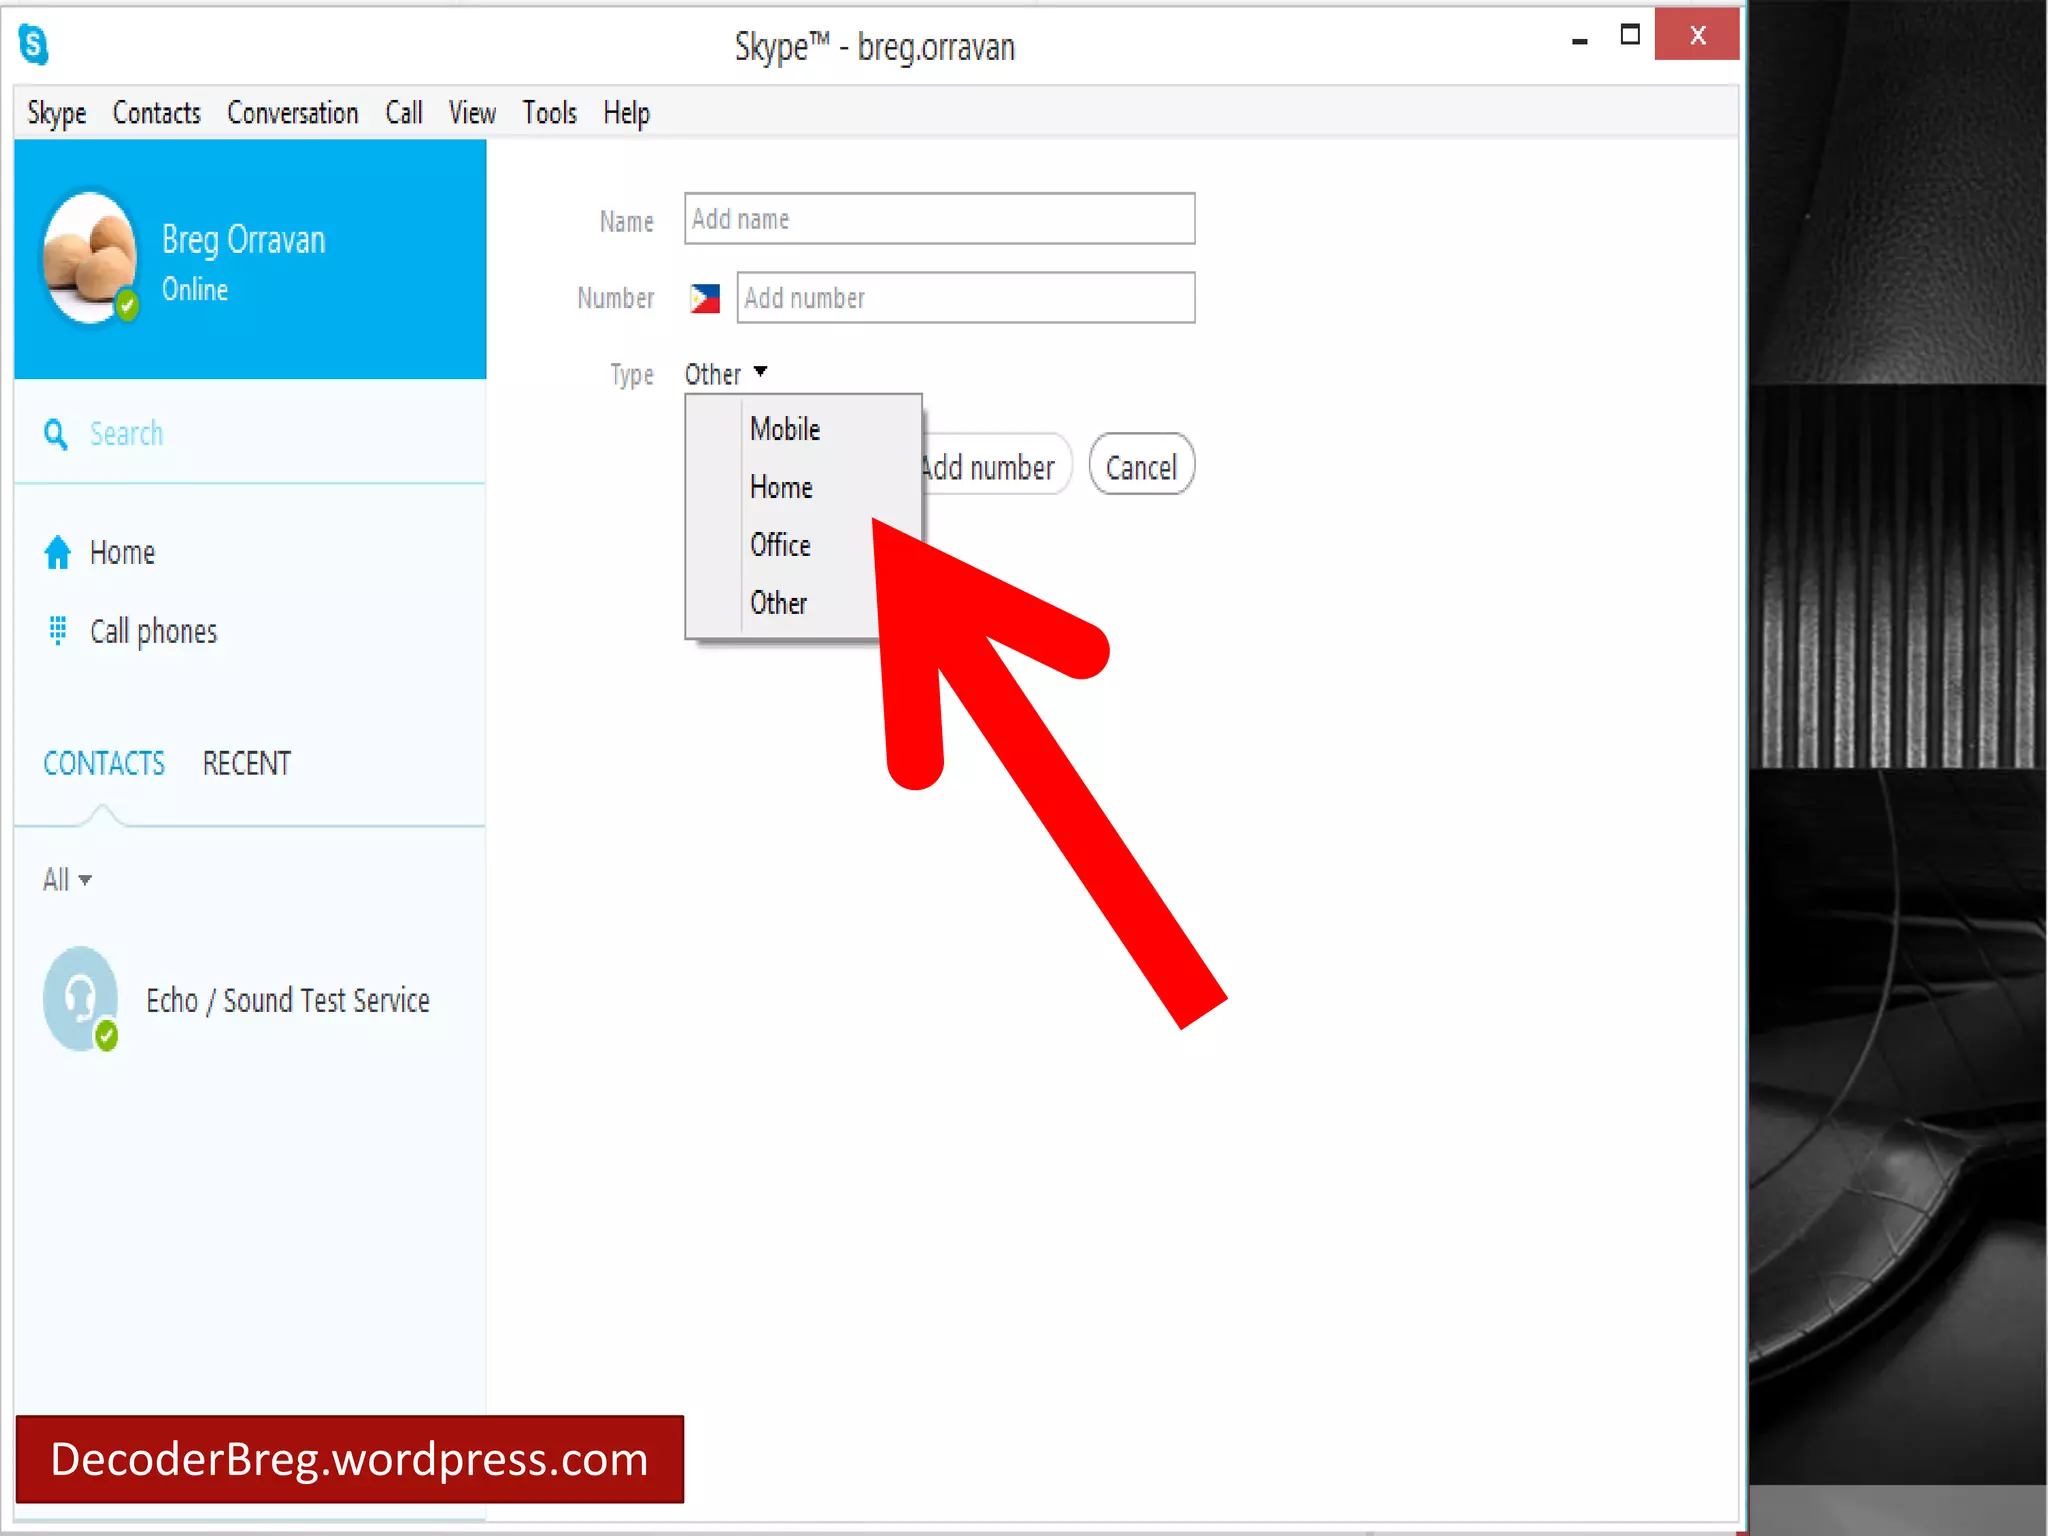Open the Philippines flag country selector
The height and width of the screenshot is (1536, 2048).
(705, 298)
